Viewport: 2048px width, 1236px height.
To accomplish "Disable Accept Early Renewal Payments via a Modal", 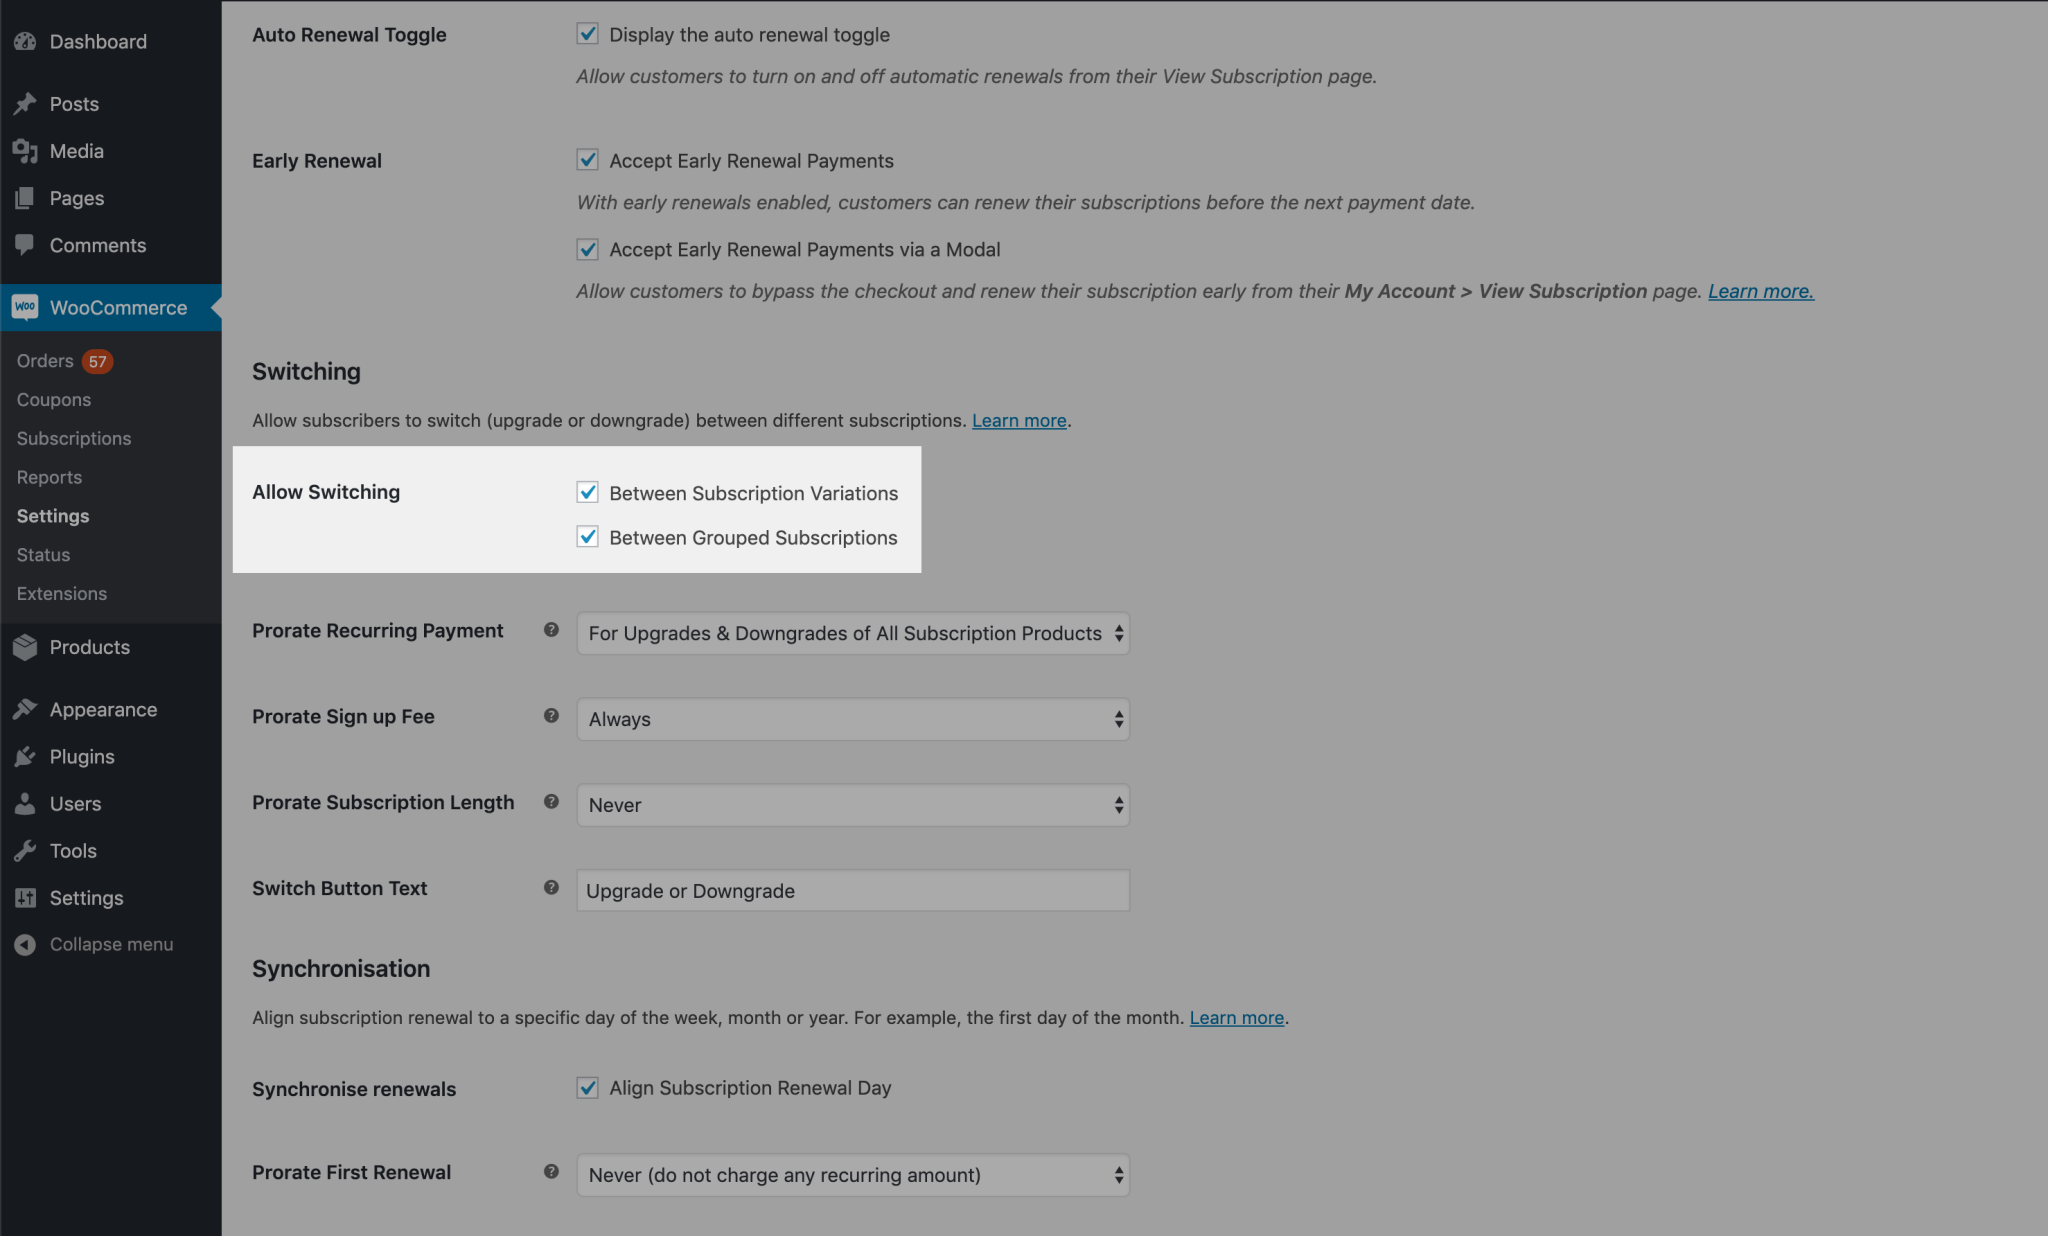I will [x=587, y=249].
